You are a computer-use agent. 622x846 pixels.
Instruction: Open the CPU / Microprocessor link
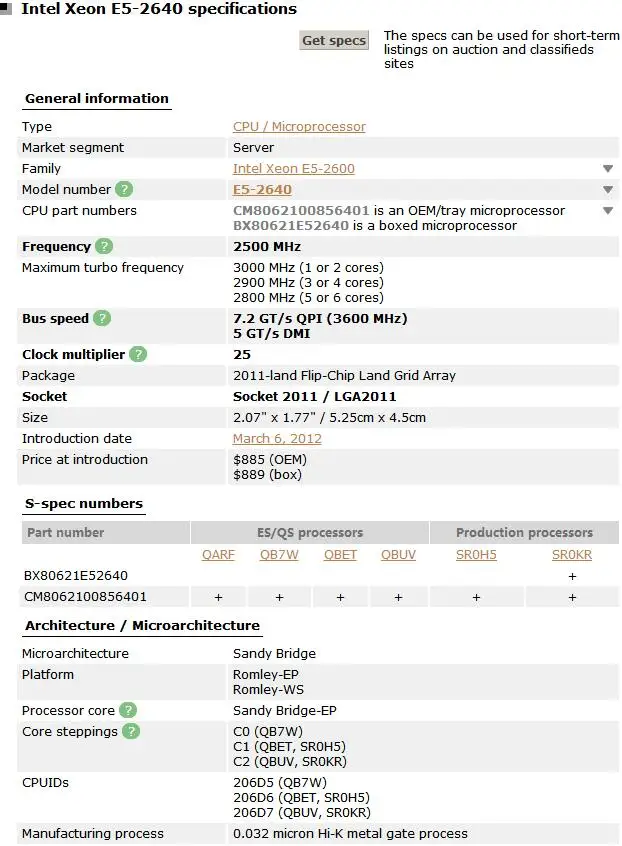click(299, 127)
